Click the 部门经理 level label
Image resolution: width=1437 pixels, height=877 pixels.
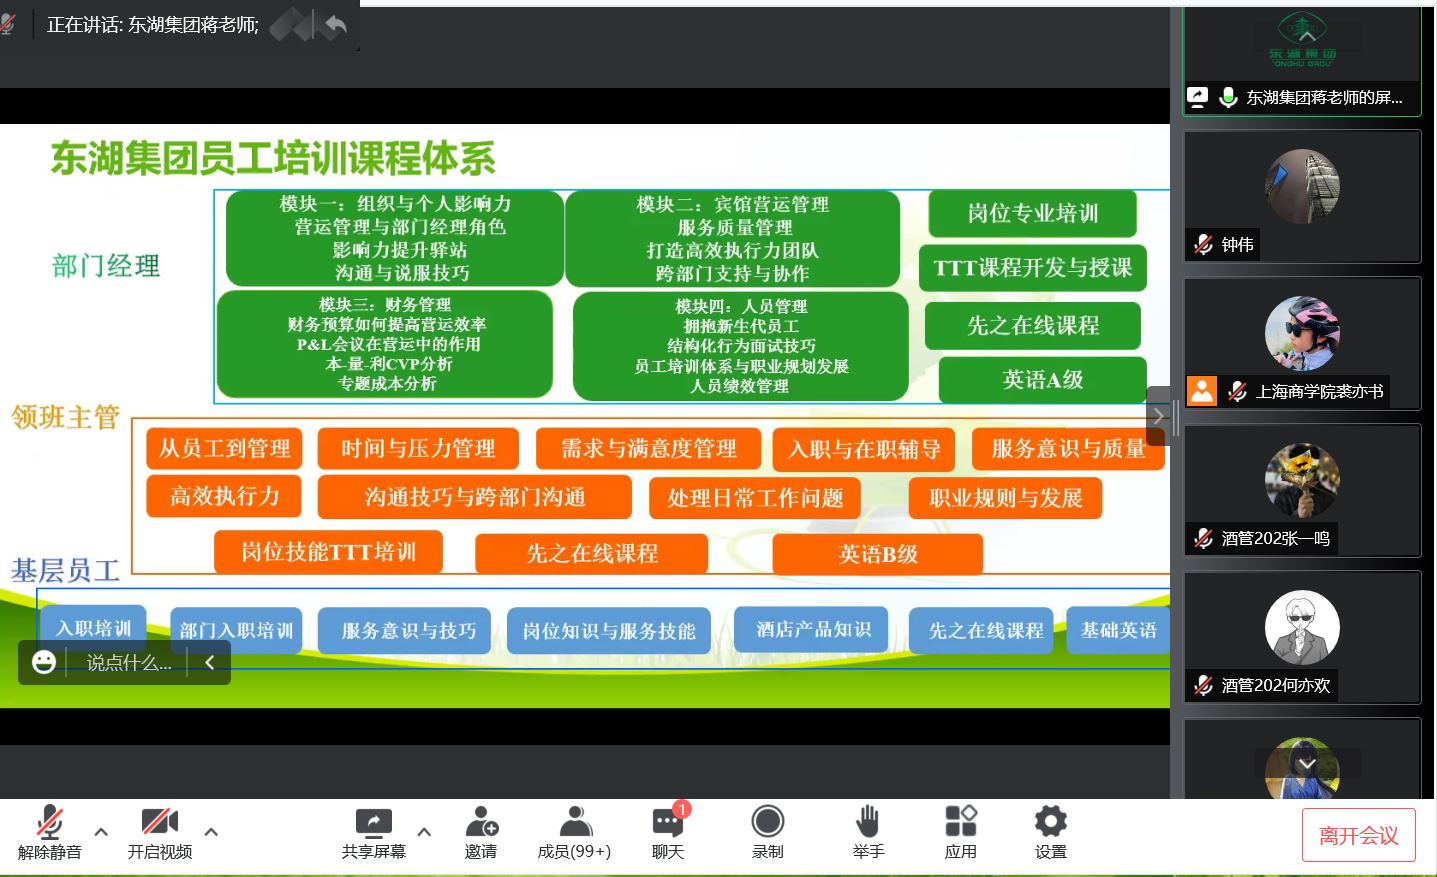(x=106, y=266)
